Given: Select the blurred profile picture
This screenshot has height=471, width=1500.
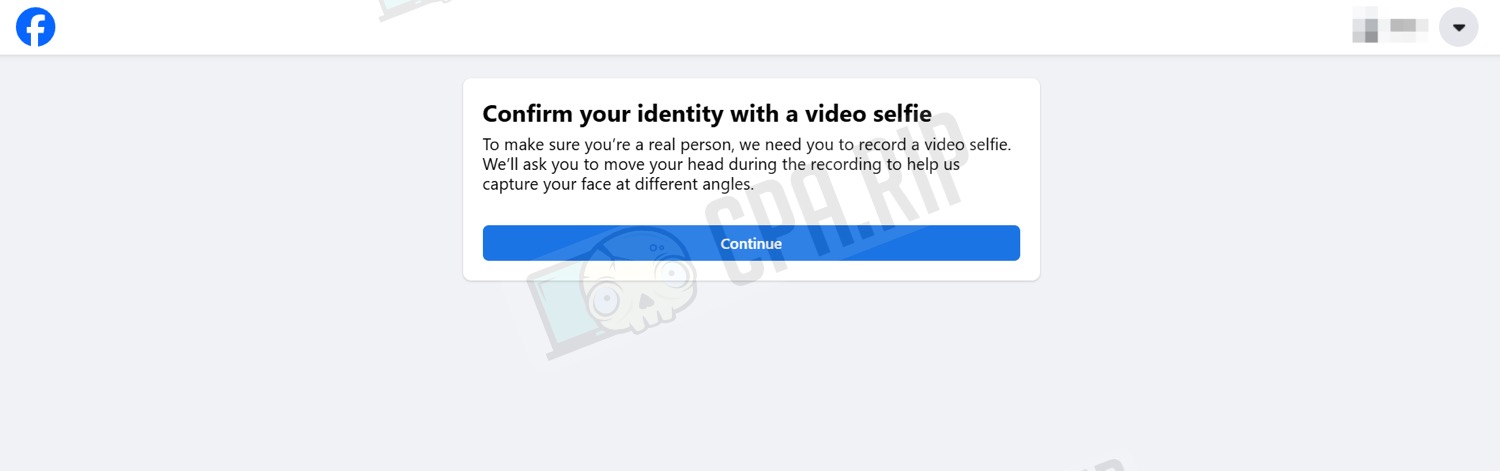Looking at the screenshot, I should point(1366,26).
